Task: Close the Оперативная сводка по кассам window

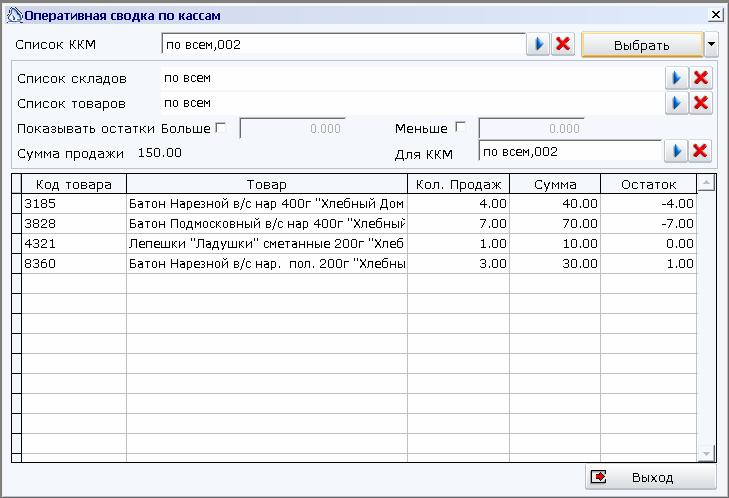Action: 715,15
